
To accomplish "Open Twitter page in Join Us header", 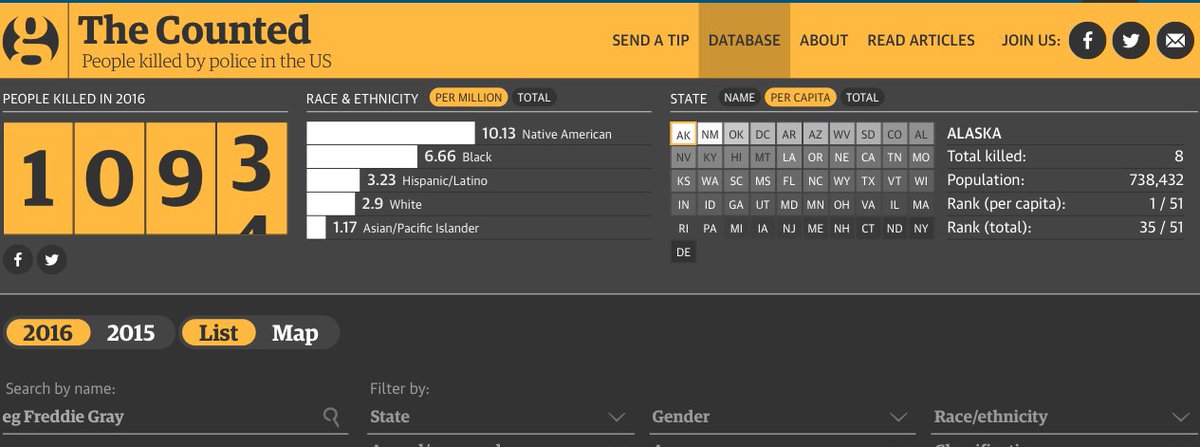I will coord(1130,41).
